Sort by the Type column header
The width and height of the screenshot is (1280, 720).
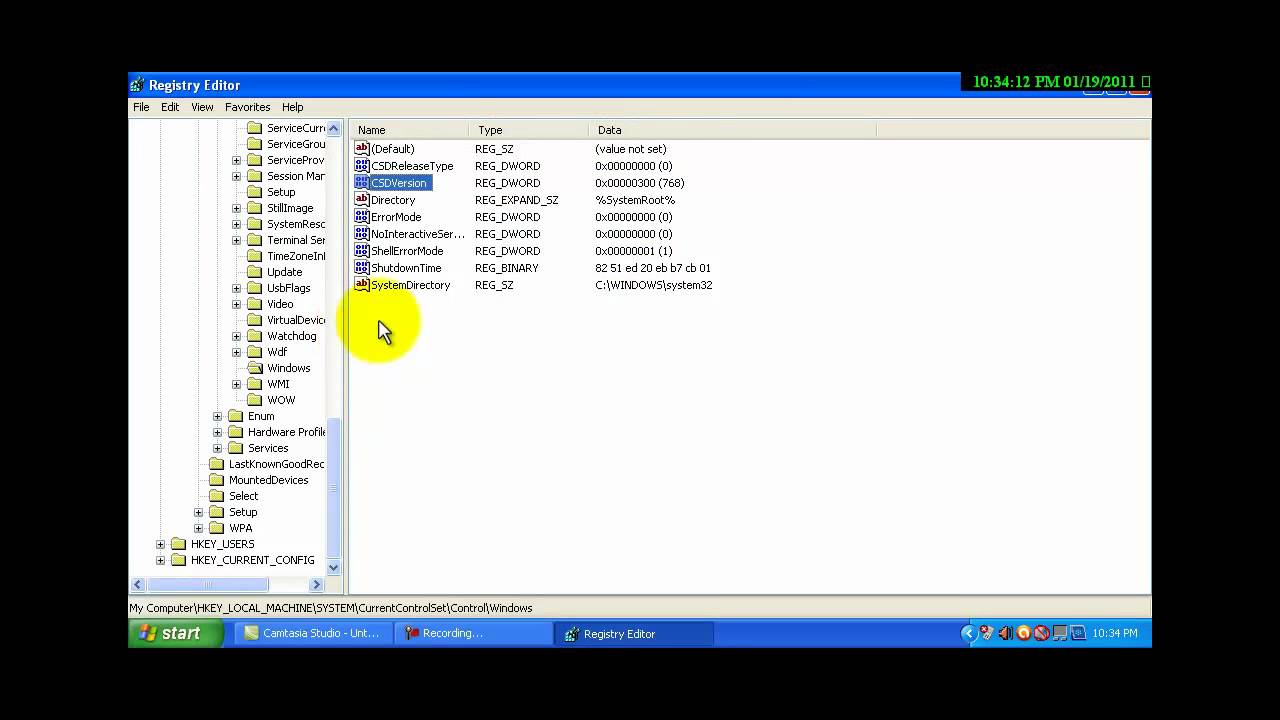529,130
